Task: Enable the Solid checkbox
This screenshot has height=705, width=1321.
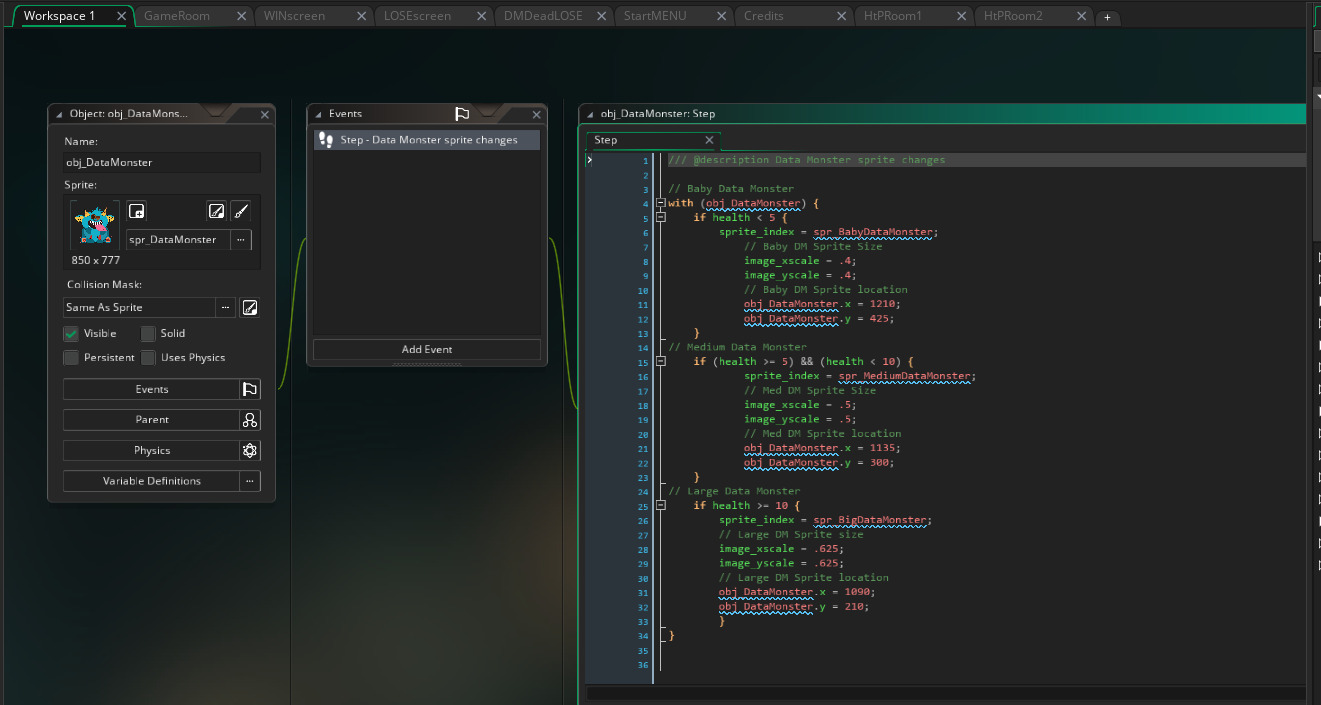Action: (x=148, y=333)
